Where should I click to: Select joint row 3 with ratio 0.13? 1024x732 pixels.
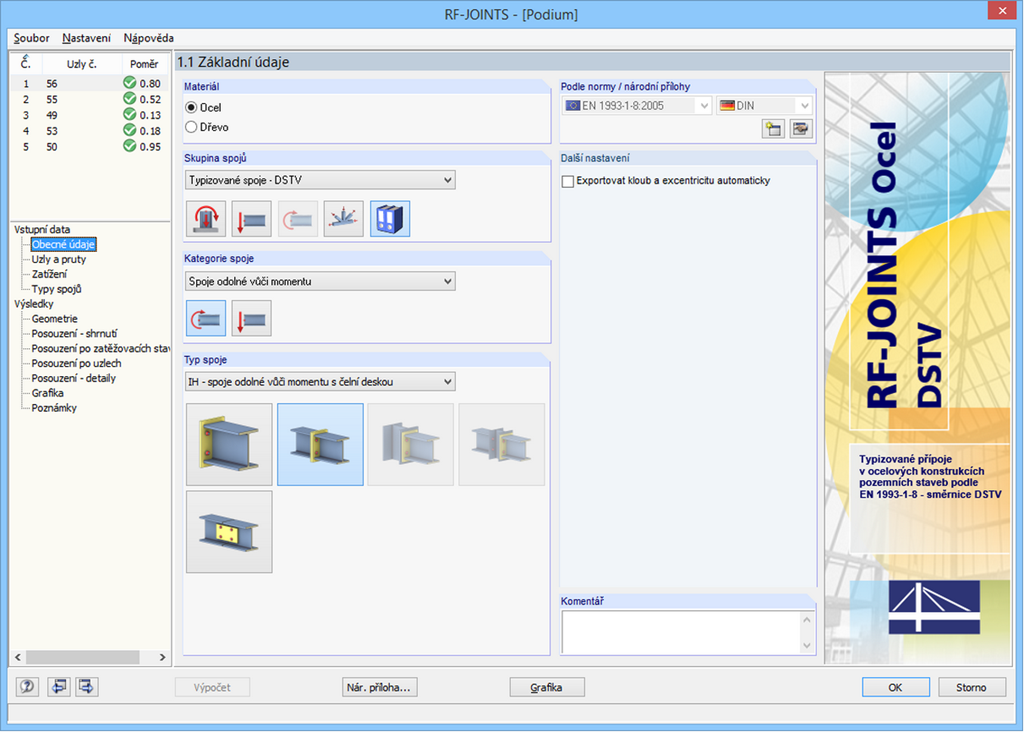89,115
